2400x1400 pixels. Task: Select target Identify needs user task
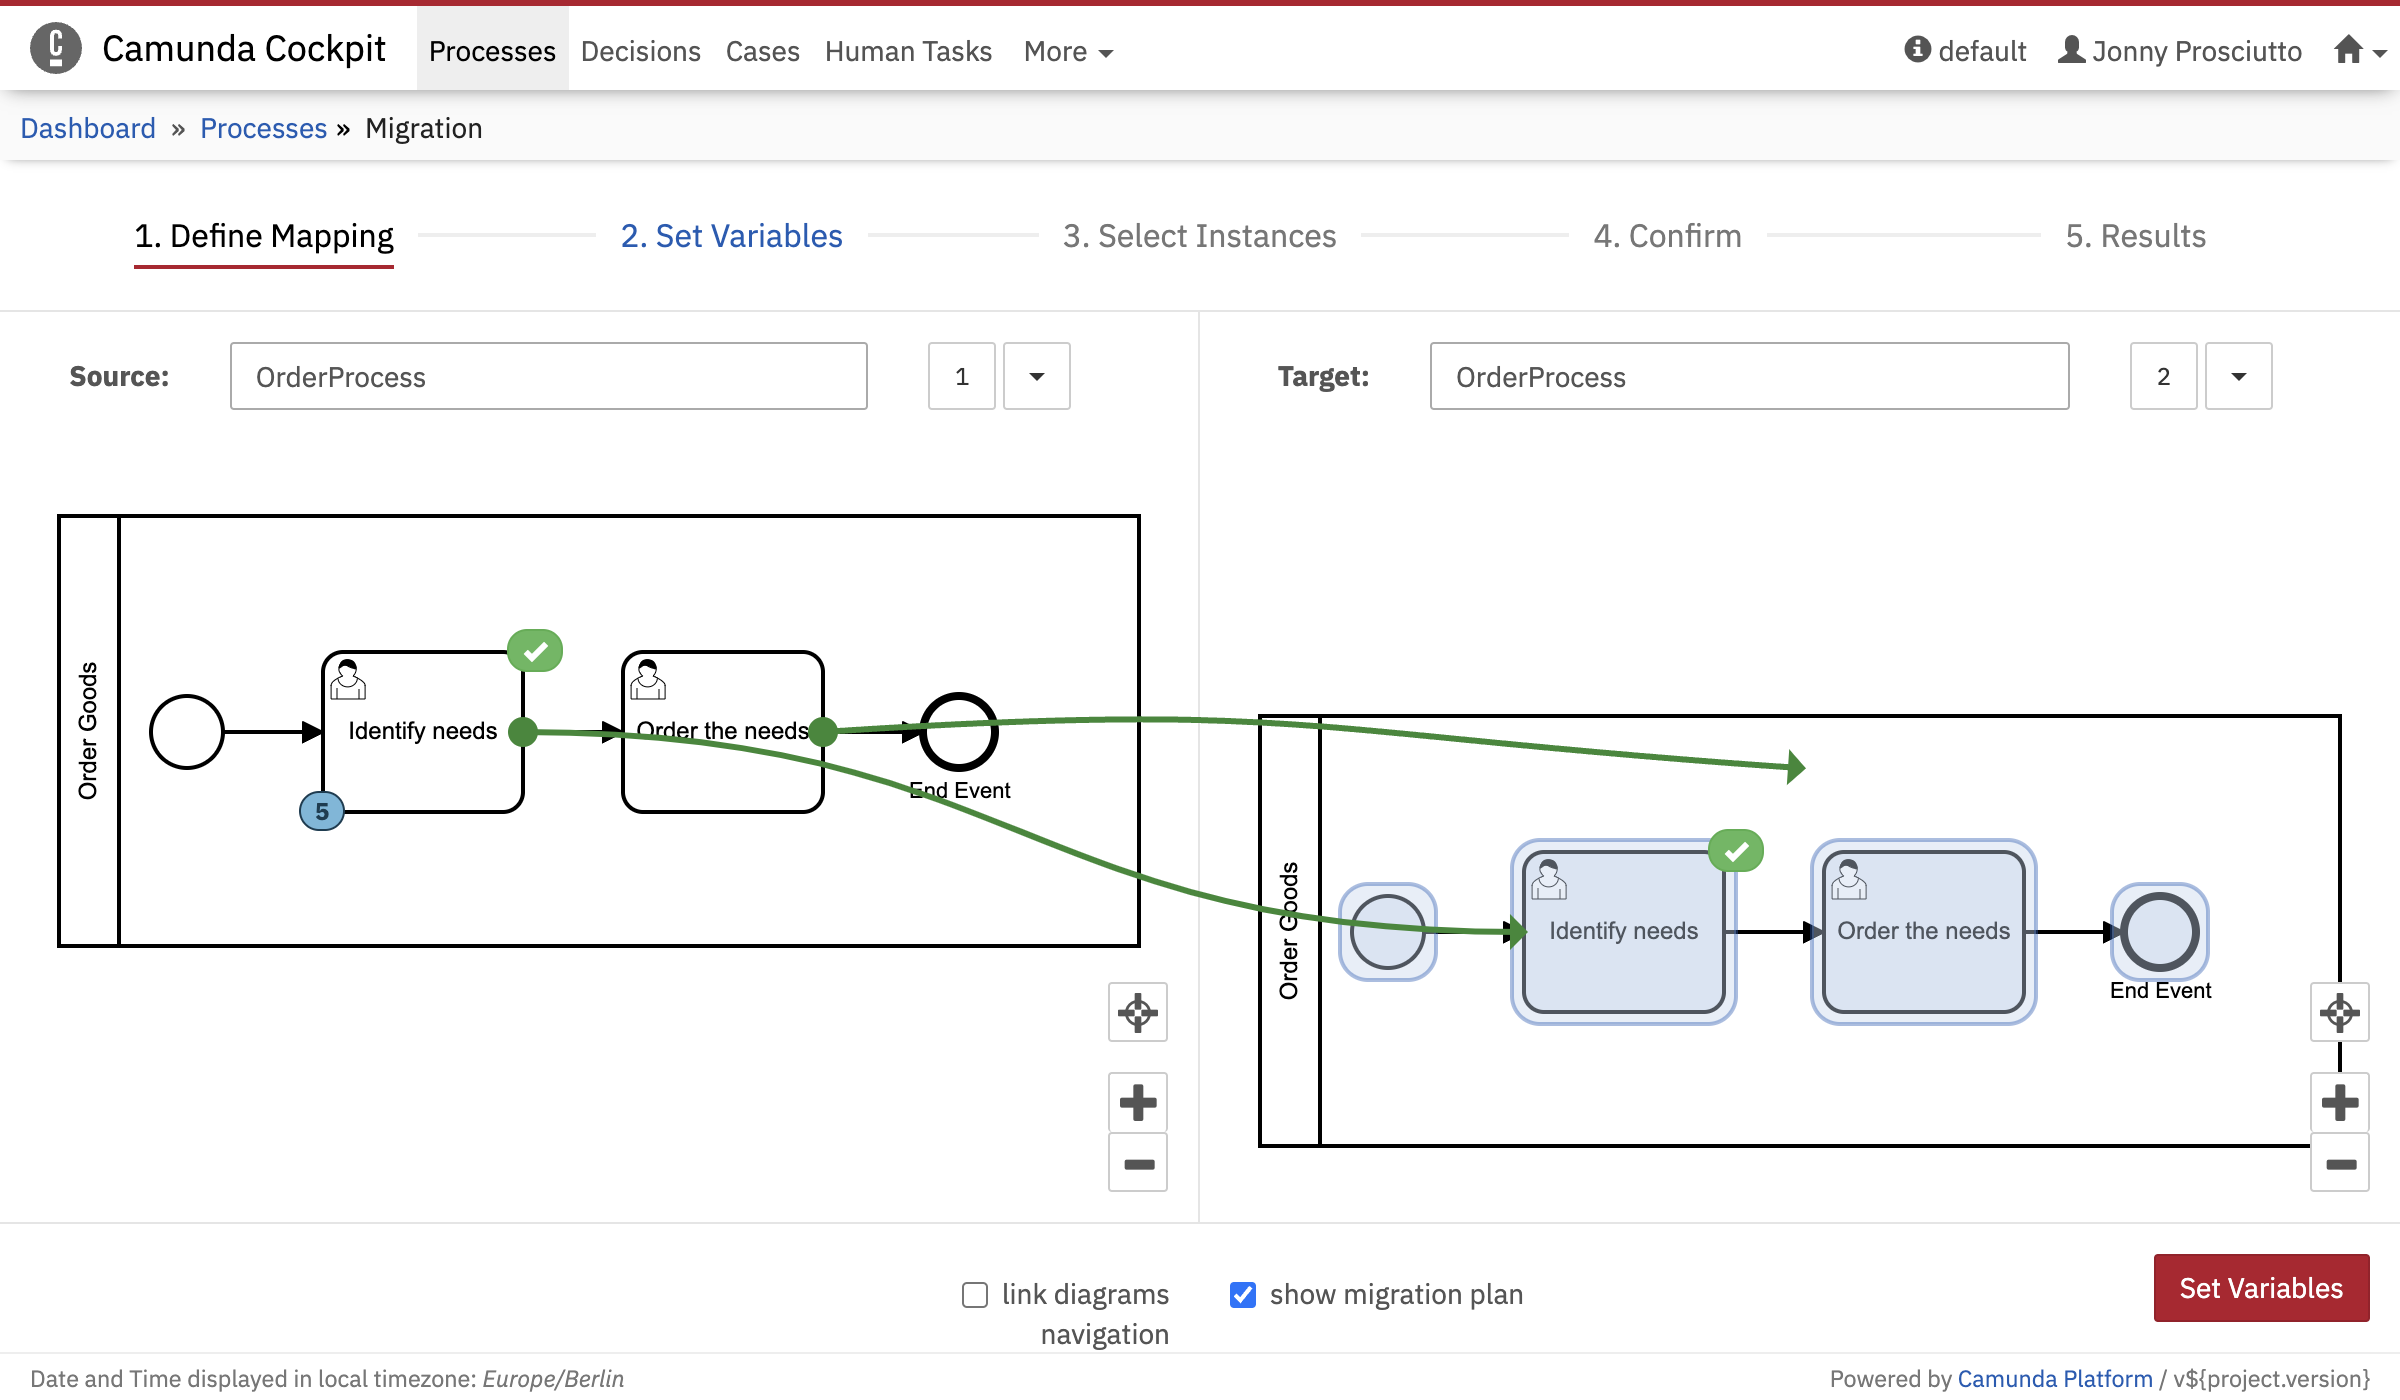[1624, 932]
